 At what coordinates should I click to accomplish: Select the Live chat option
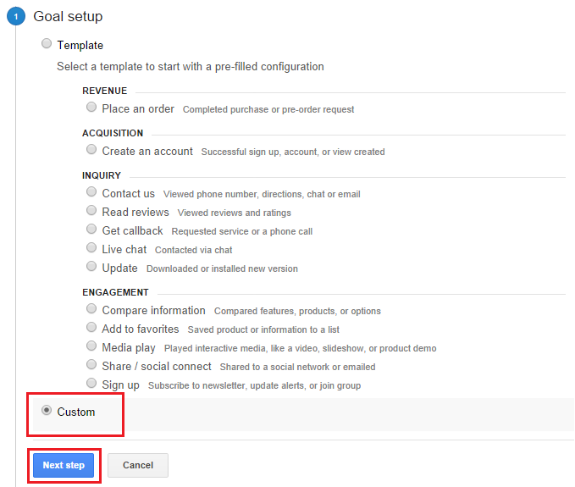(x=91, y=248)
